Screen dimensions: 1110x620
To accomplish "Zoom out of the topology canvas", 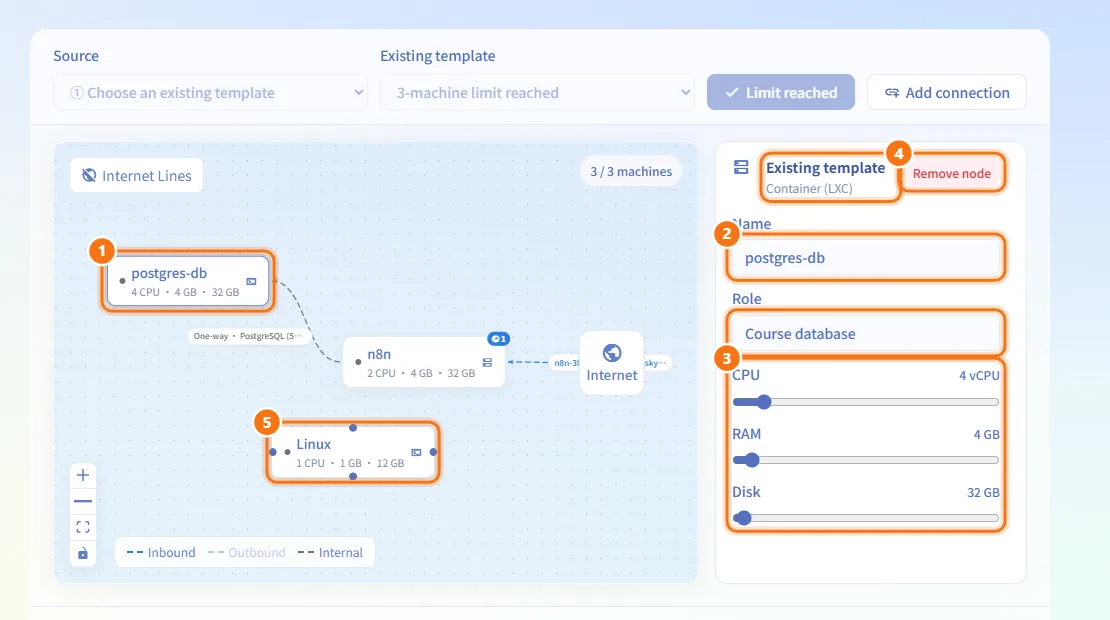I will tap(83, 501).
